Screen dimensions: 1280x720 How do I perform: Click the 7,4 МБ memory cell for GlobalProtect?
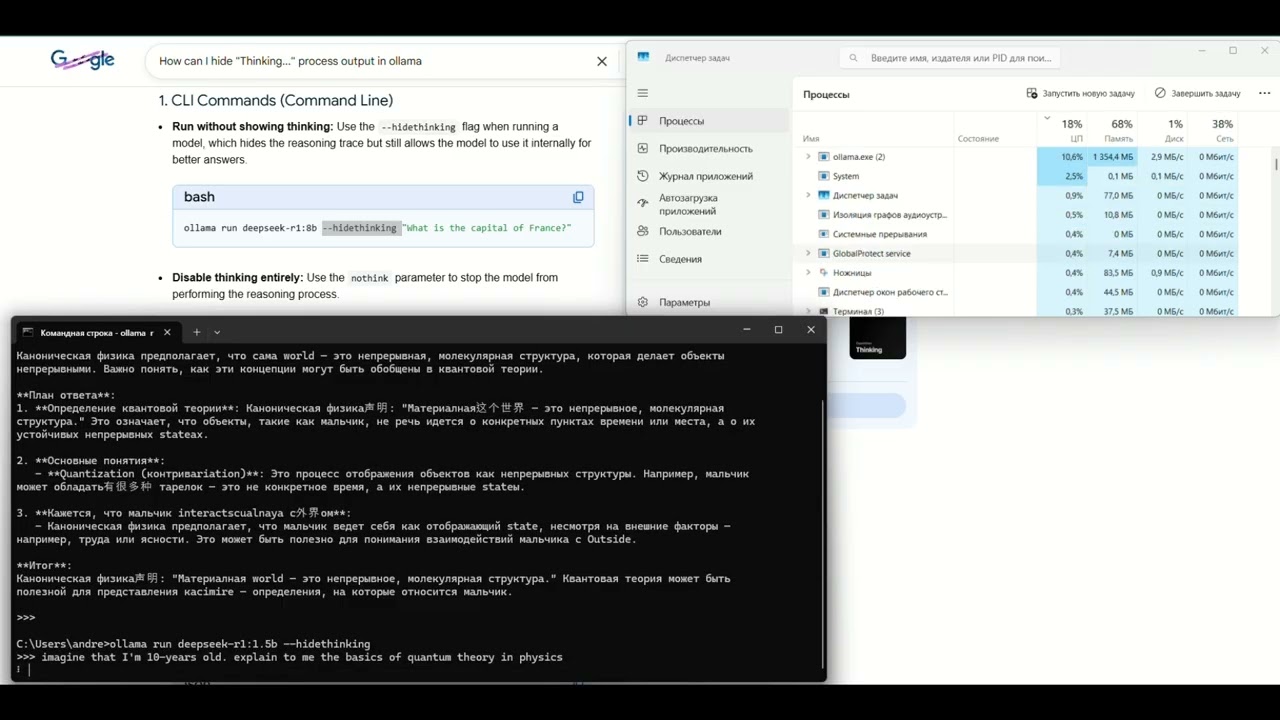coord(1120,253)
